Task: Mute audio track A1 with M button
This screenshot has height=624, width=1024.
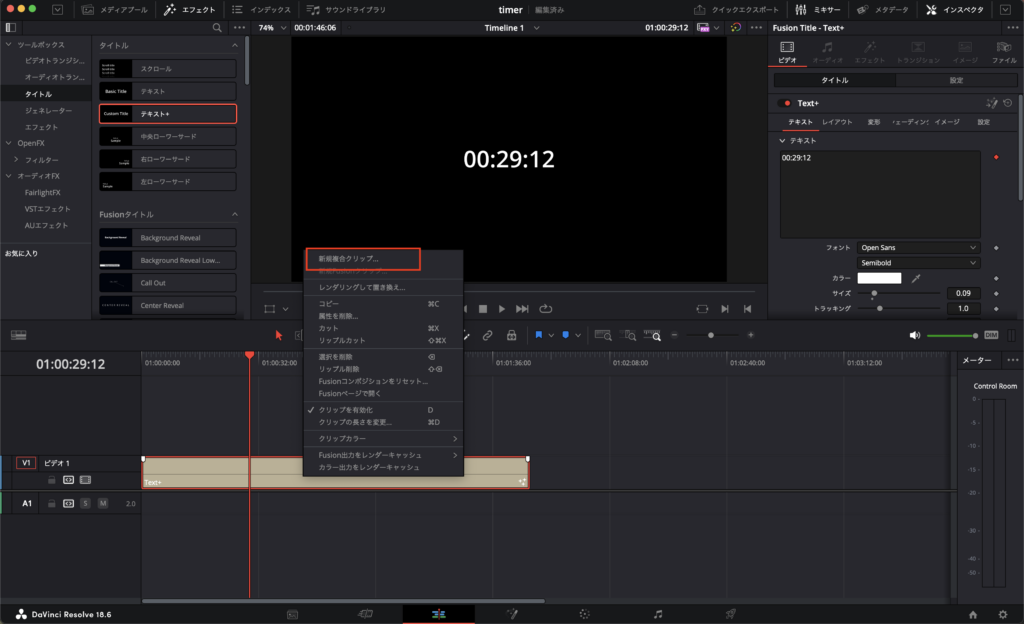Action: pyautogui.click(x=102, y=503)
